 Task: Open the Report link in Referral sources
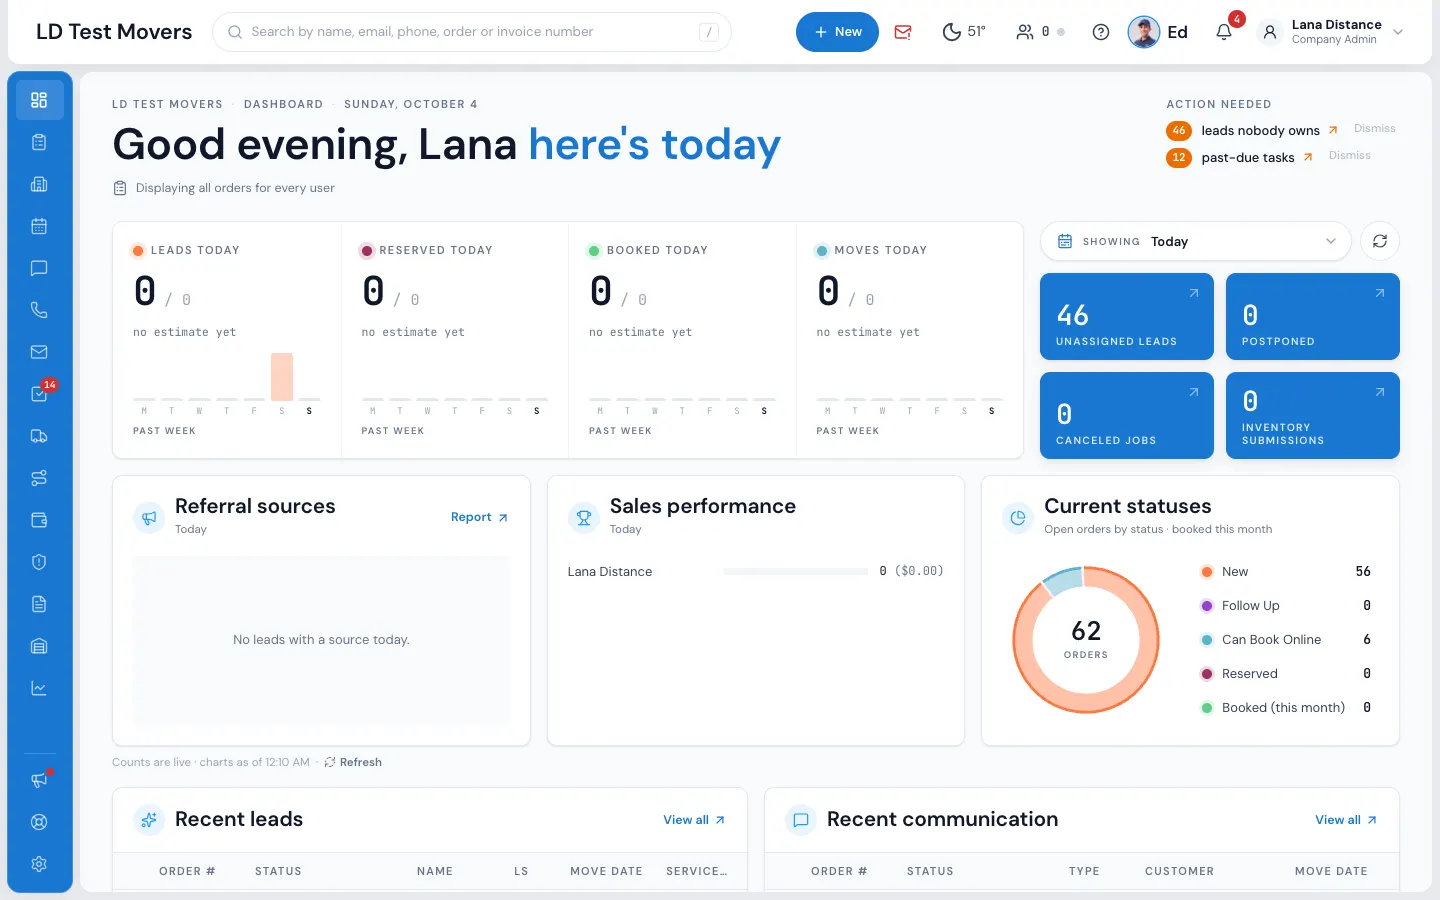[x=479, y=517]
